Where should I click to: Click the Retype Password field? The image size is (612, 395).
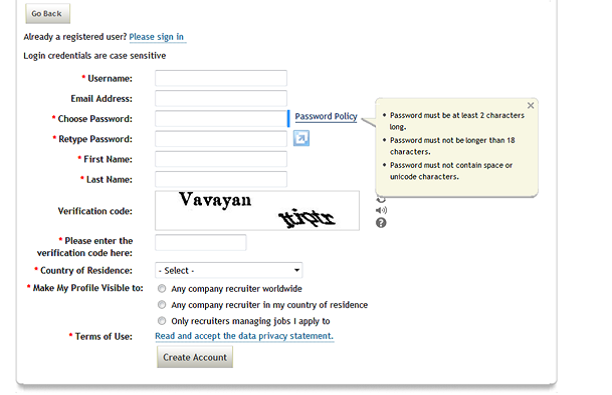point(221,139)
